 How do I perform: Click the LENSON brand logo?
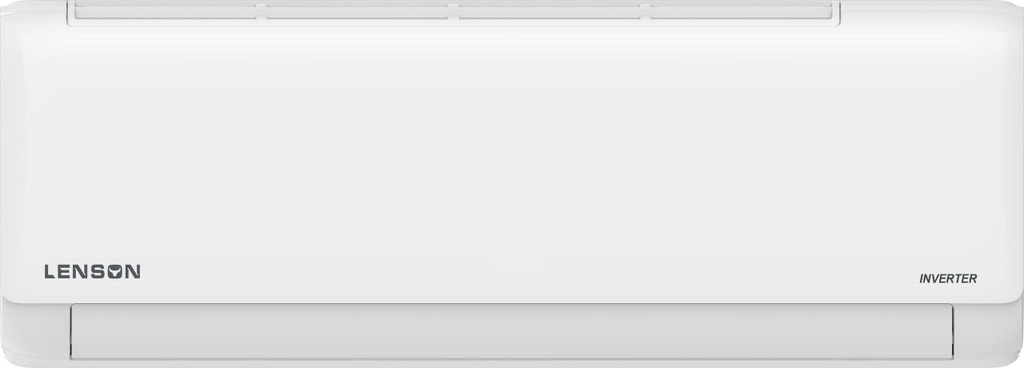[92, 271]
